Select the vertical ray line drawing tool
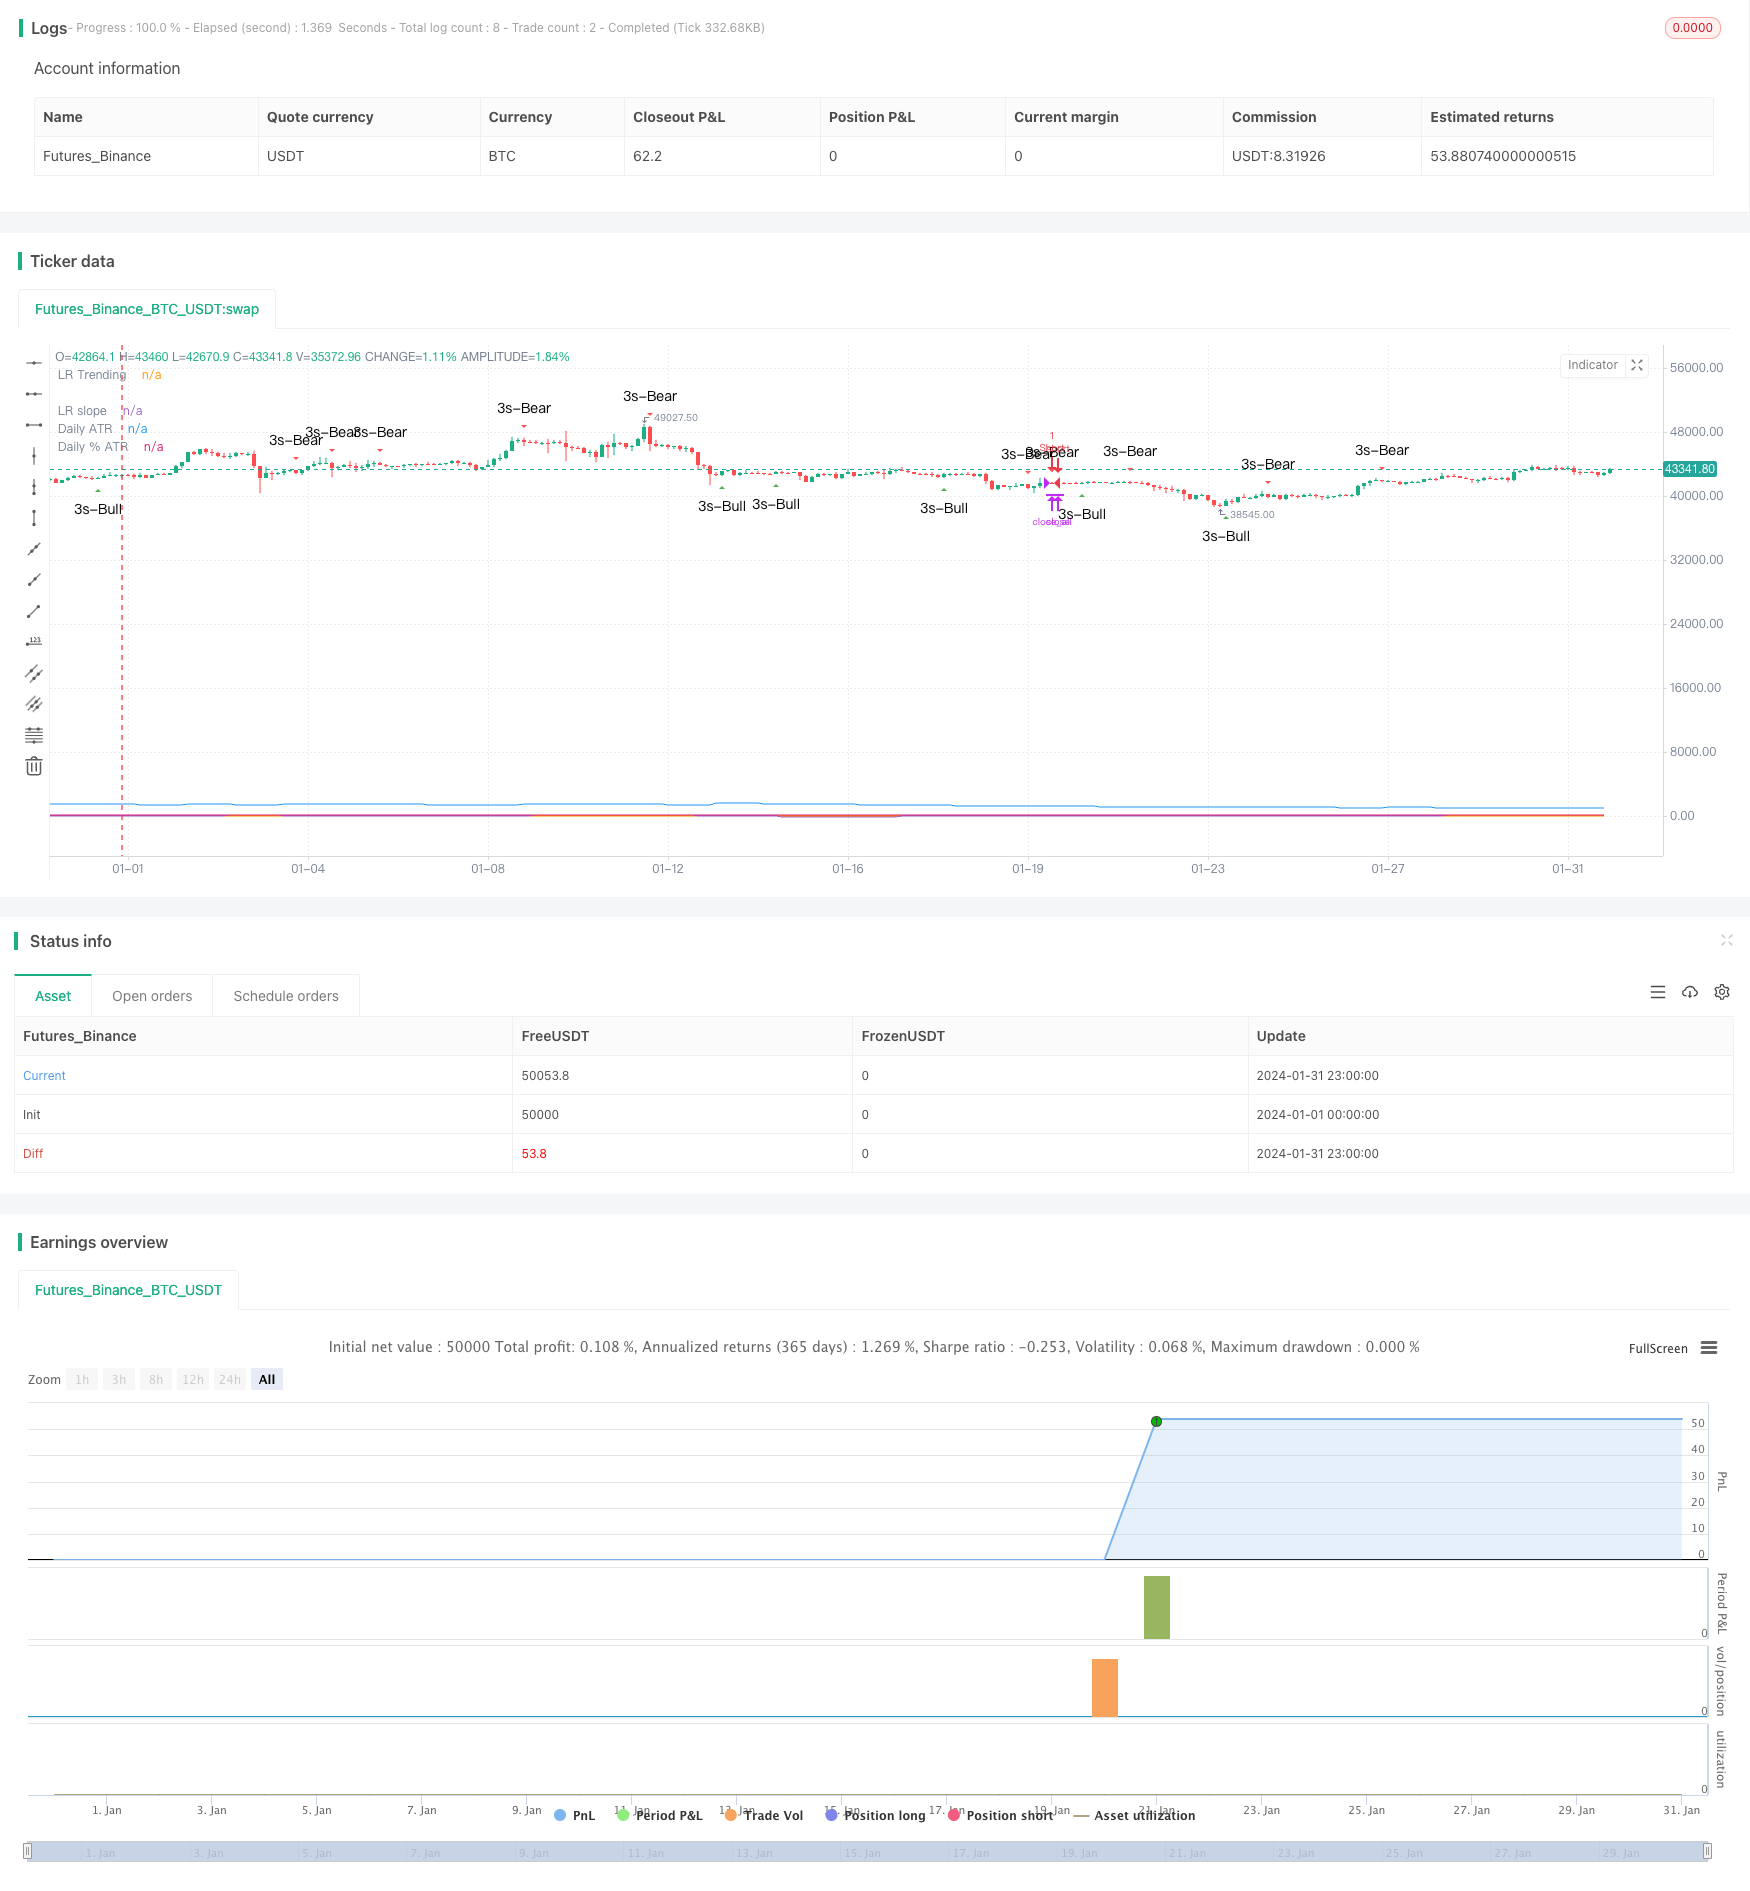This screenshot has height=1891, width=1750. pyautogui.click(x=34, y=487)
